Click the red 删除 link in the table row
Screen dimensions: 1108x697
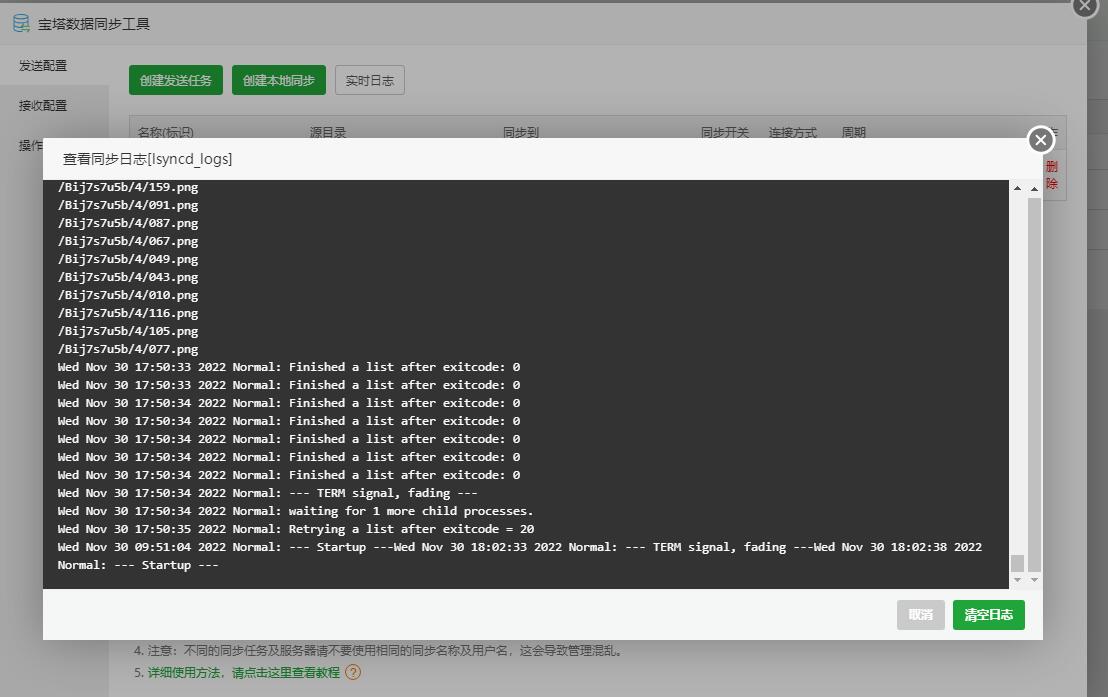click(1051, 175)
